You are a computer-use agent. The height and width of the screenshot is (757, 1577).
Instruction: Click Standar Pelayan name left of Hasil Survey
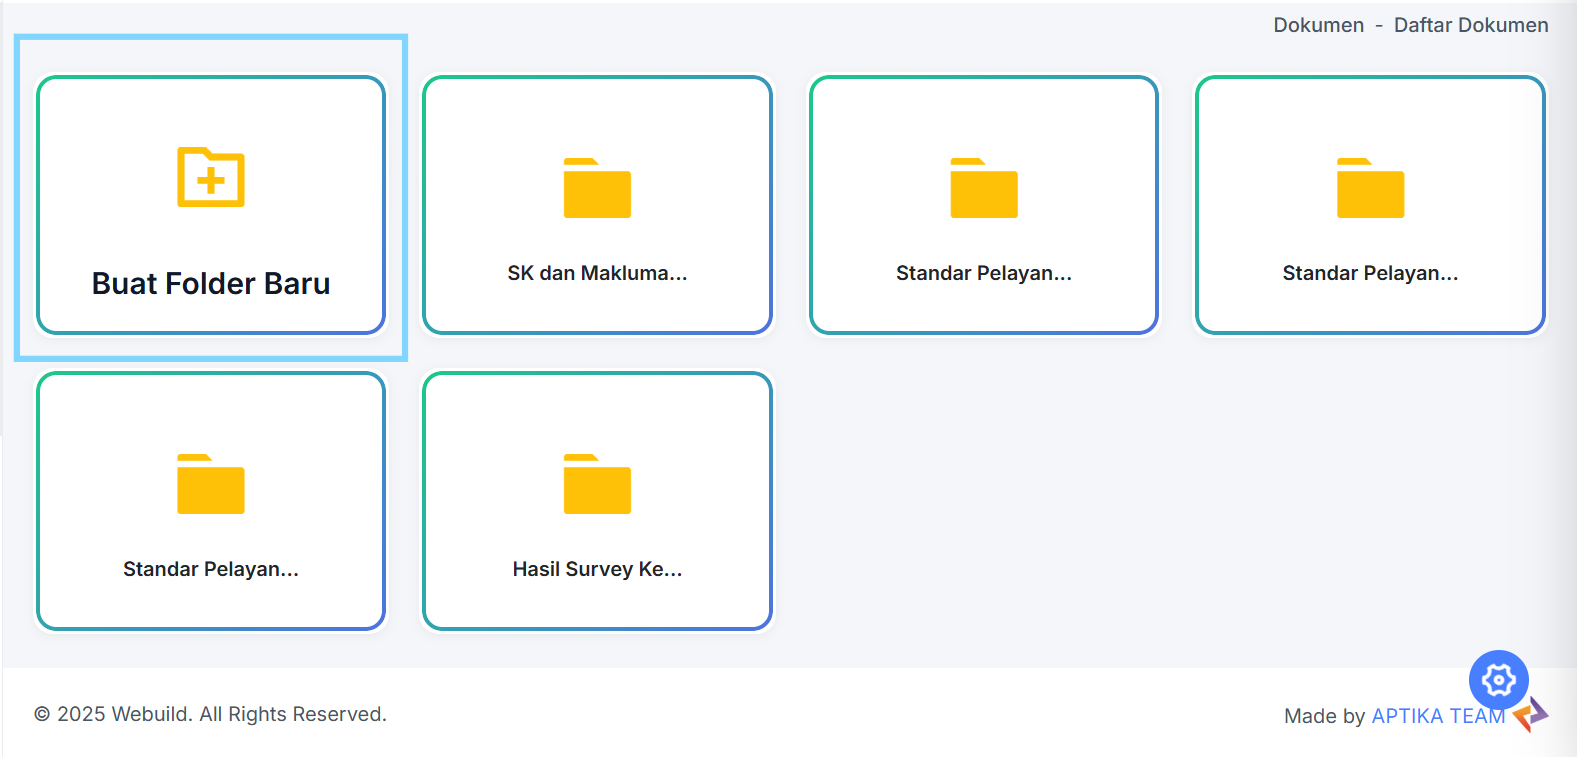(x=211, y=569)
